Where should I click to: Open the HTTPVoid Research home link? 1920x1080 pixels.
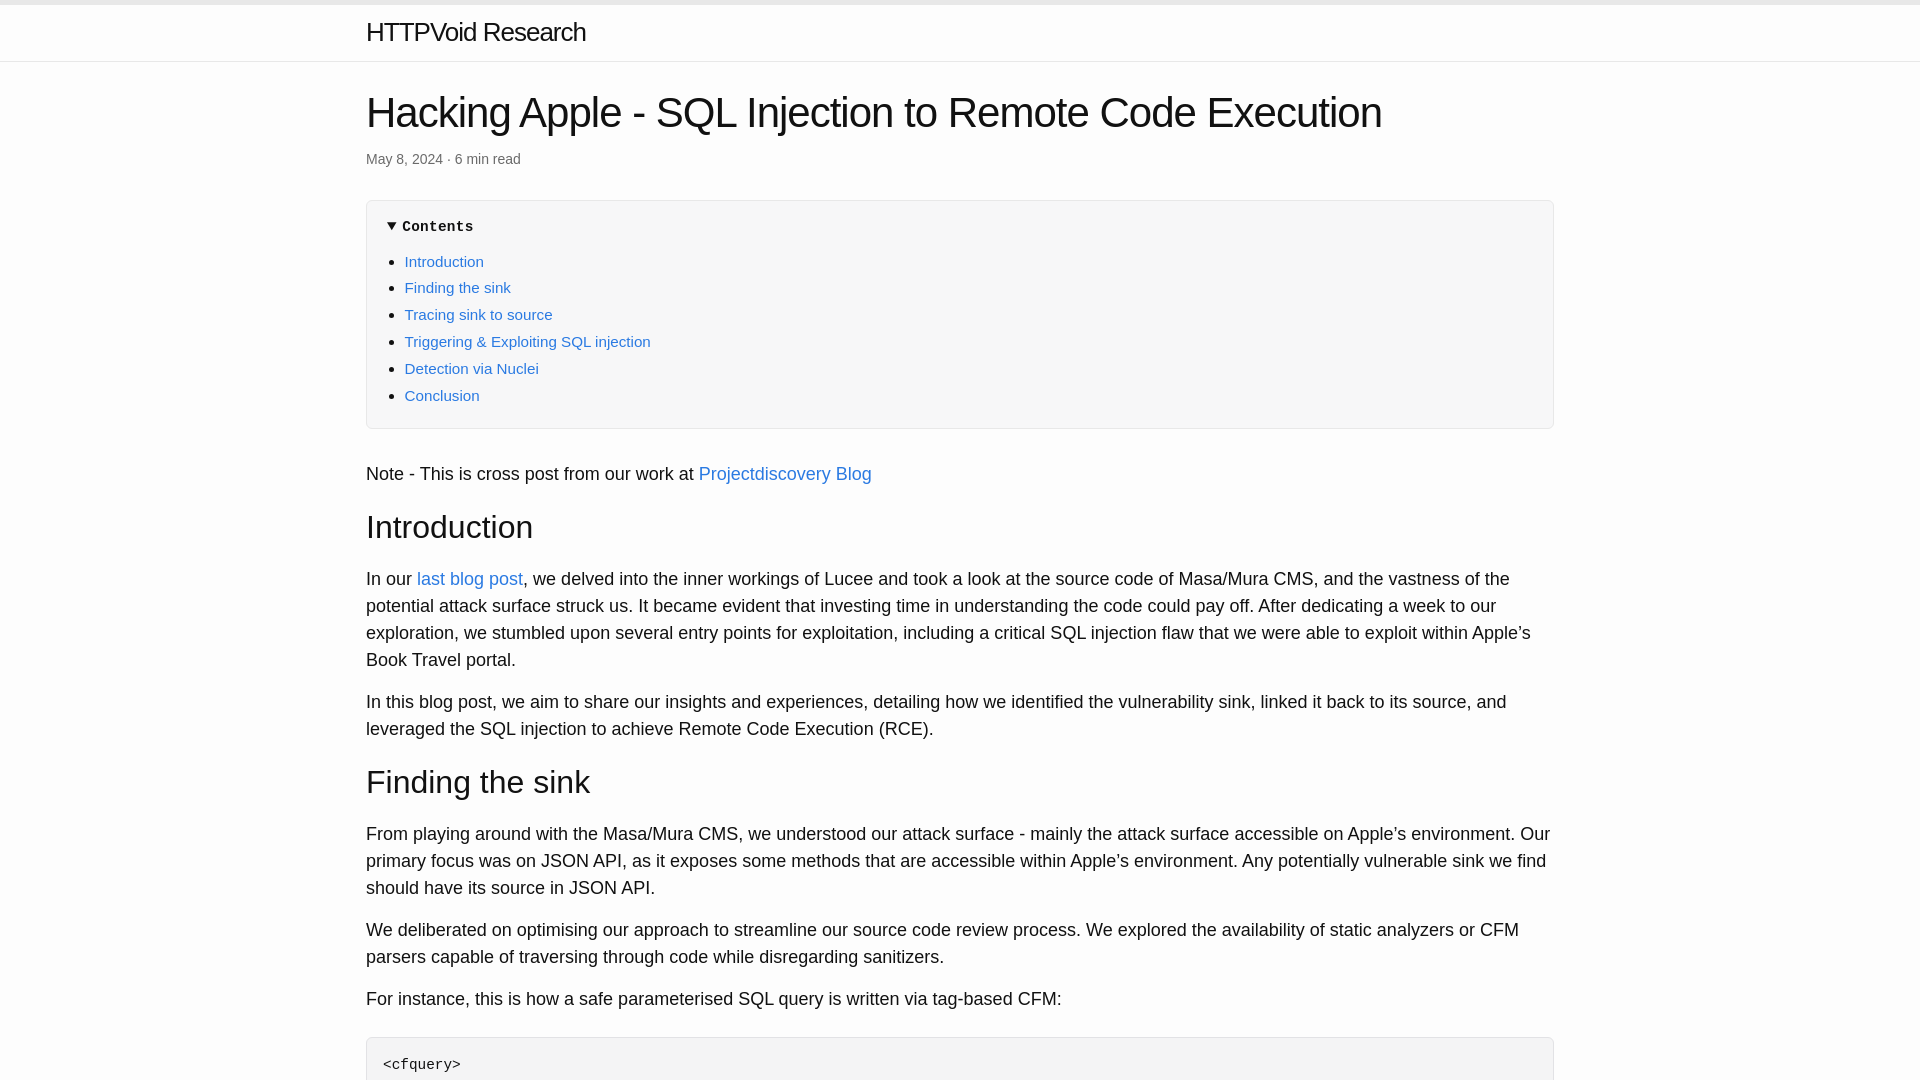click(475, 32)
